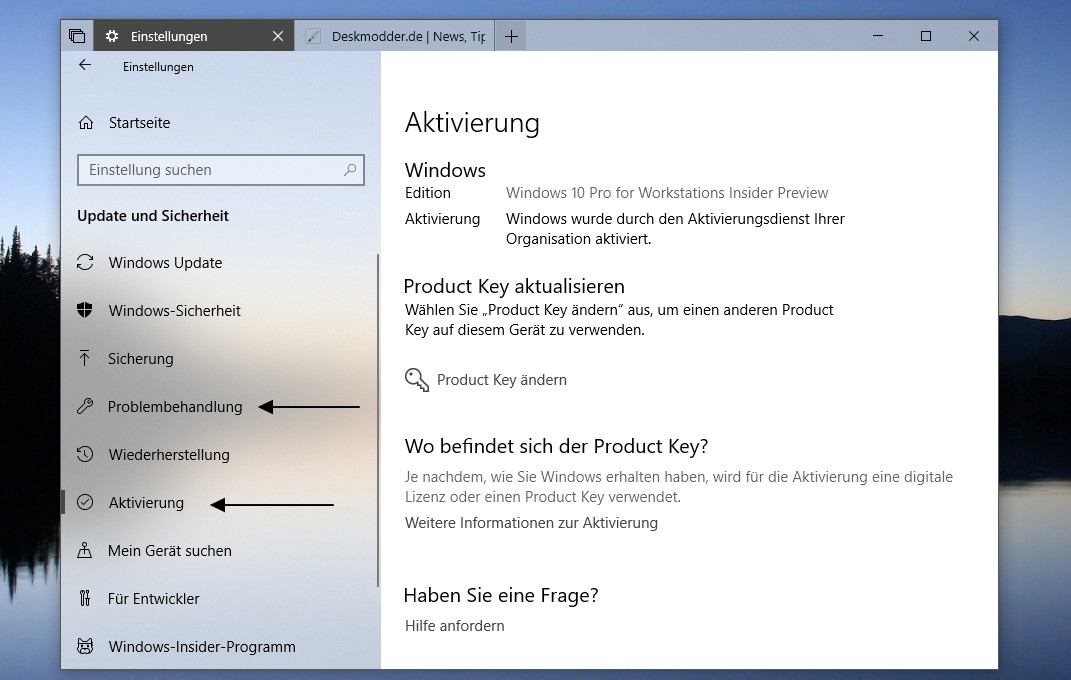Open Problembehandlung section
The width and height of the screenshot is (1071, 680).
175,407
